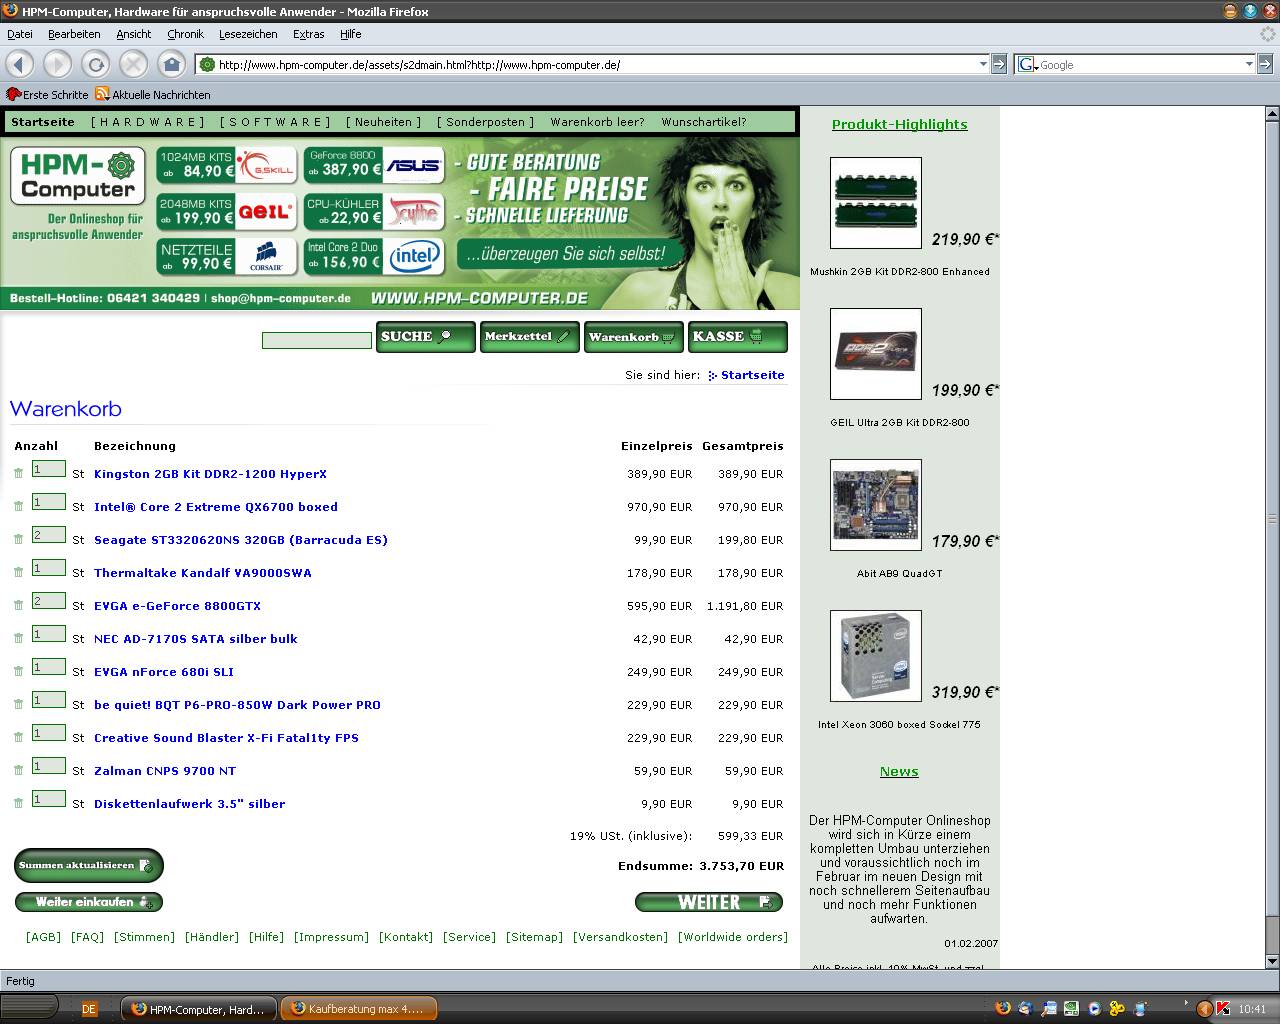
Task: Open the Abit AB9 QuadGT motherboard thumbnail
Action: tap(876, 505)
